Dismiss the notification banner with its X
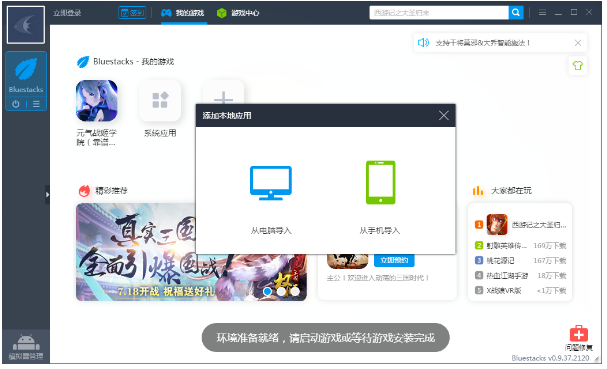Image resolution: width=607 pixels, height=369 pixels. click(x=578, y=43)
